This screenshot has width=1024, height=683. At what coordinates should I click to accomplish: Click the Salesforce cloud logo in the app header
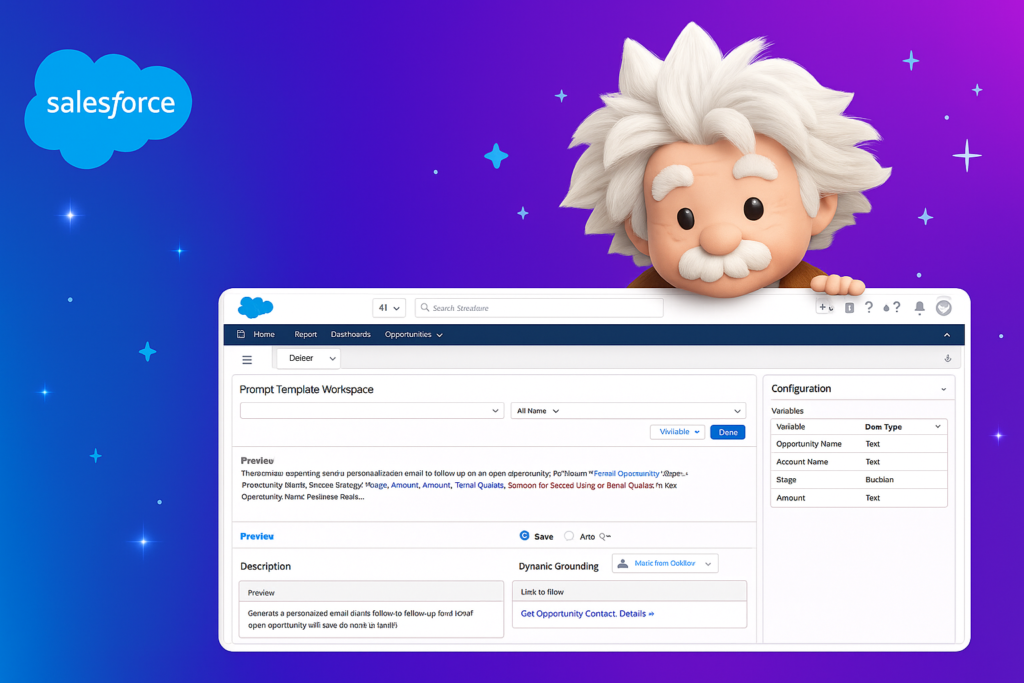(255, 308)
